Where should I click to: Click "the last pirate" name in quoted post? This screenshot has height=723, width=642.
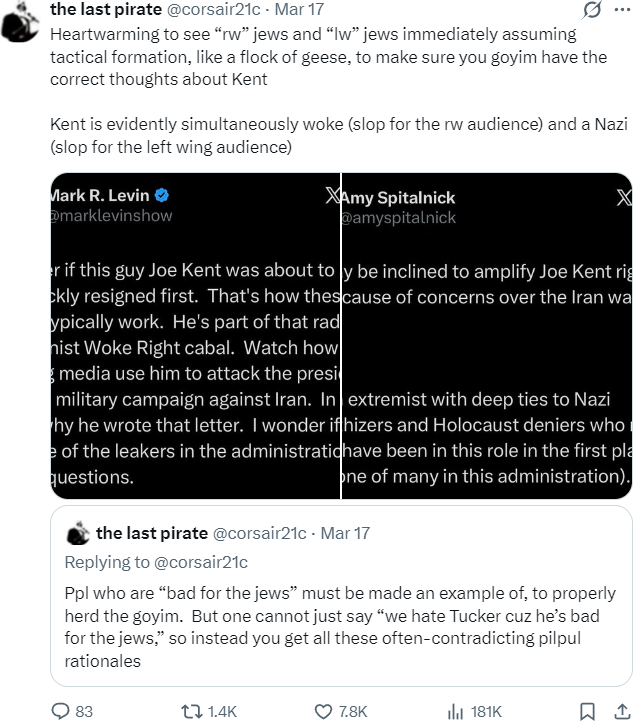(152, 533)
